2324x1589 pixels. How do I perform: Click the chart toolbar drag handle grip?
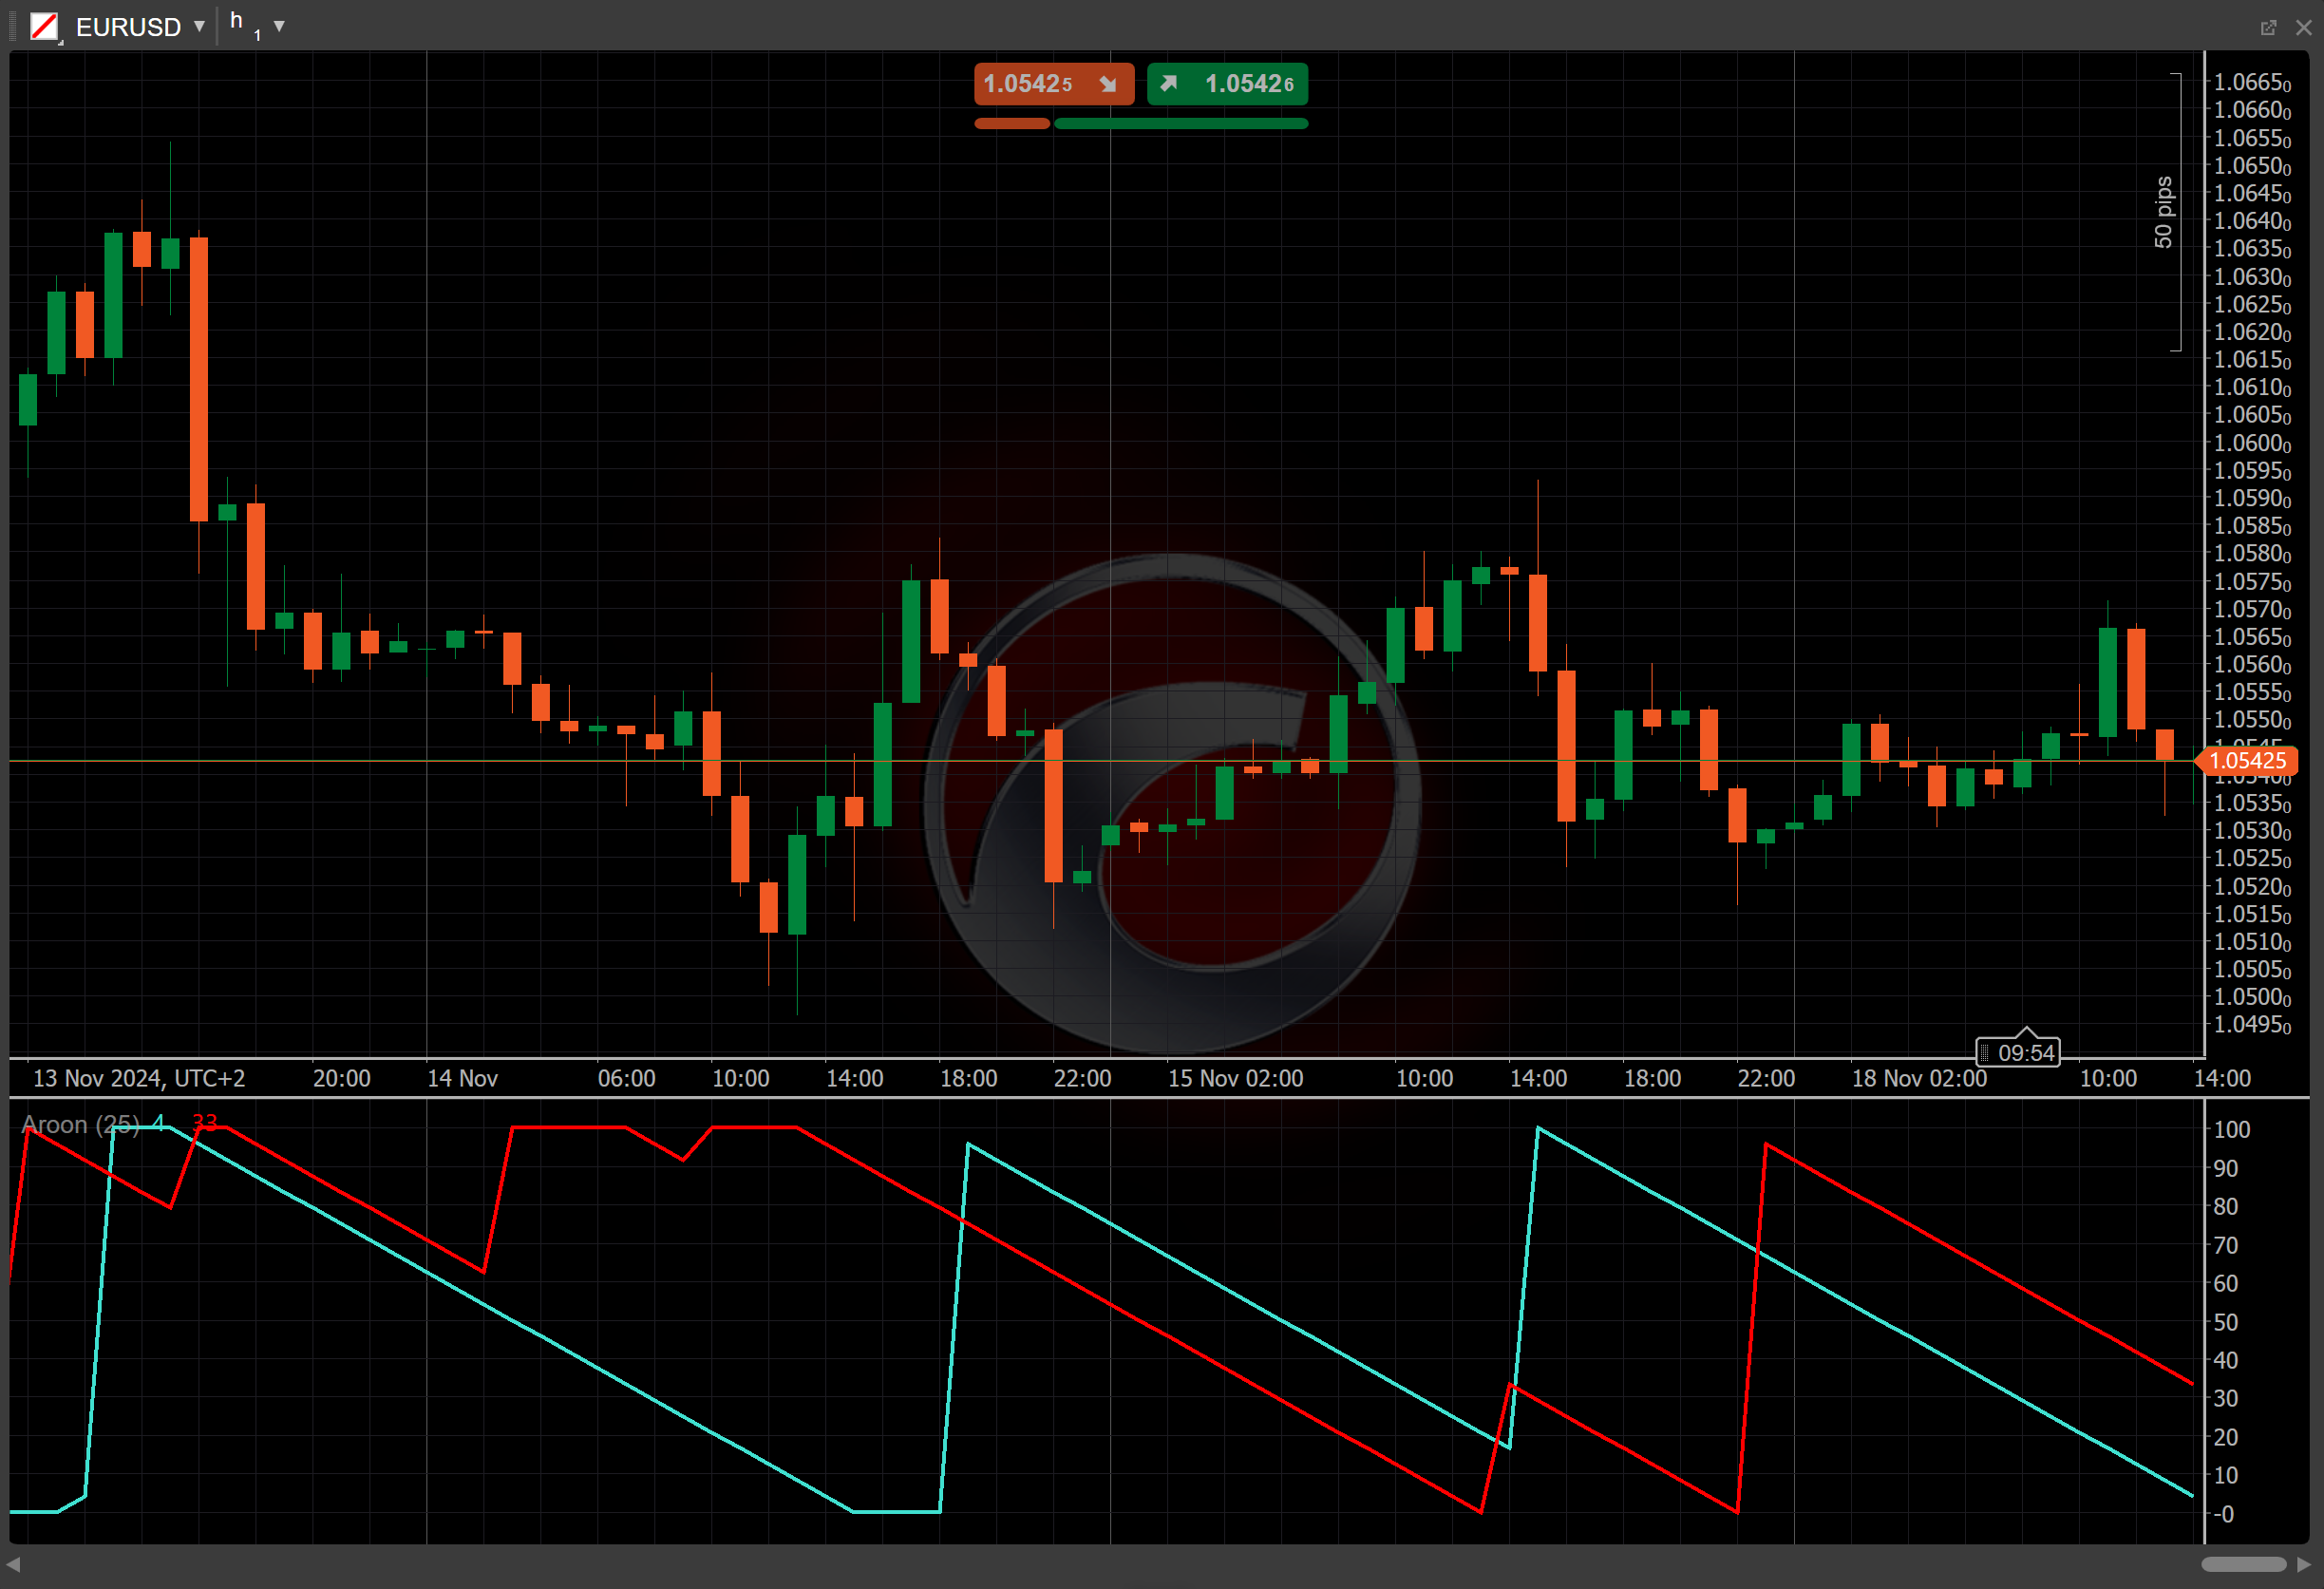[13, 26]
